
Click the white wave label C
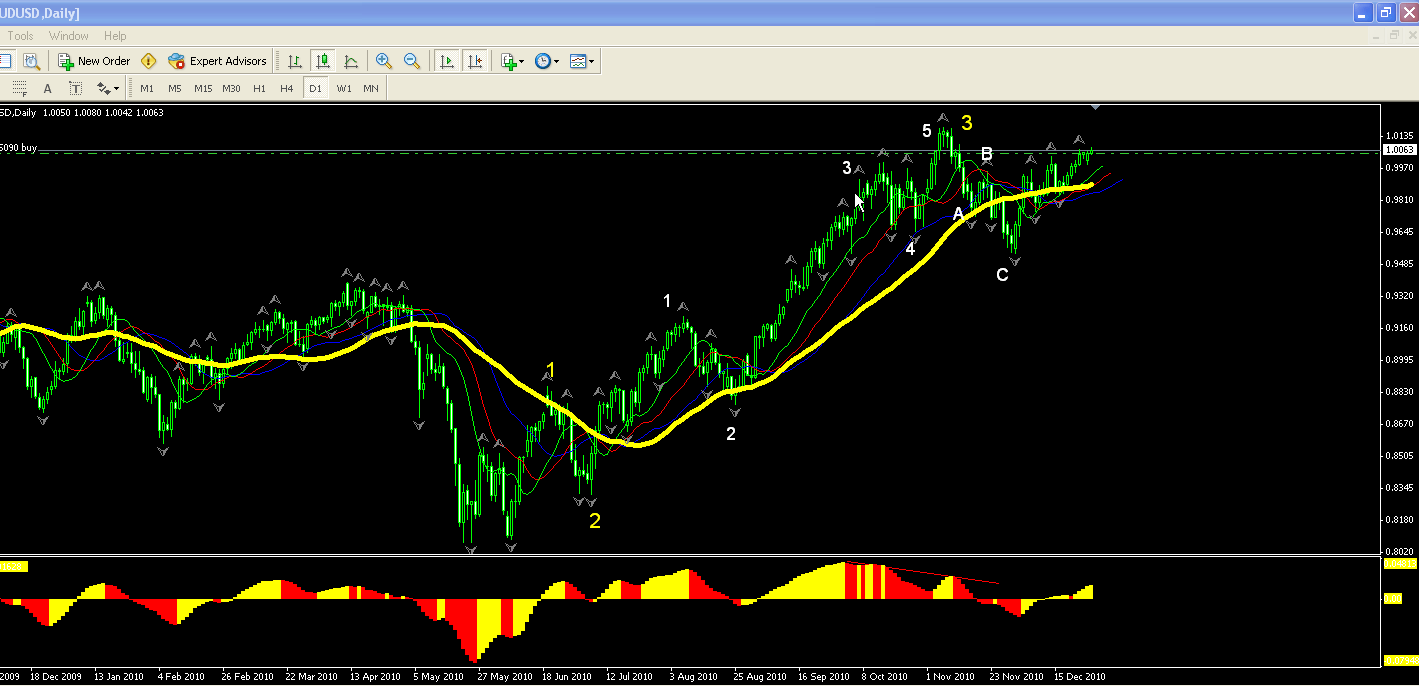(x=1002, y=275)
